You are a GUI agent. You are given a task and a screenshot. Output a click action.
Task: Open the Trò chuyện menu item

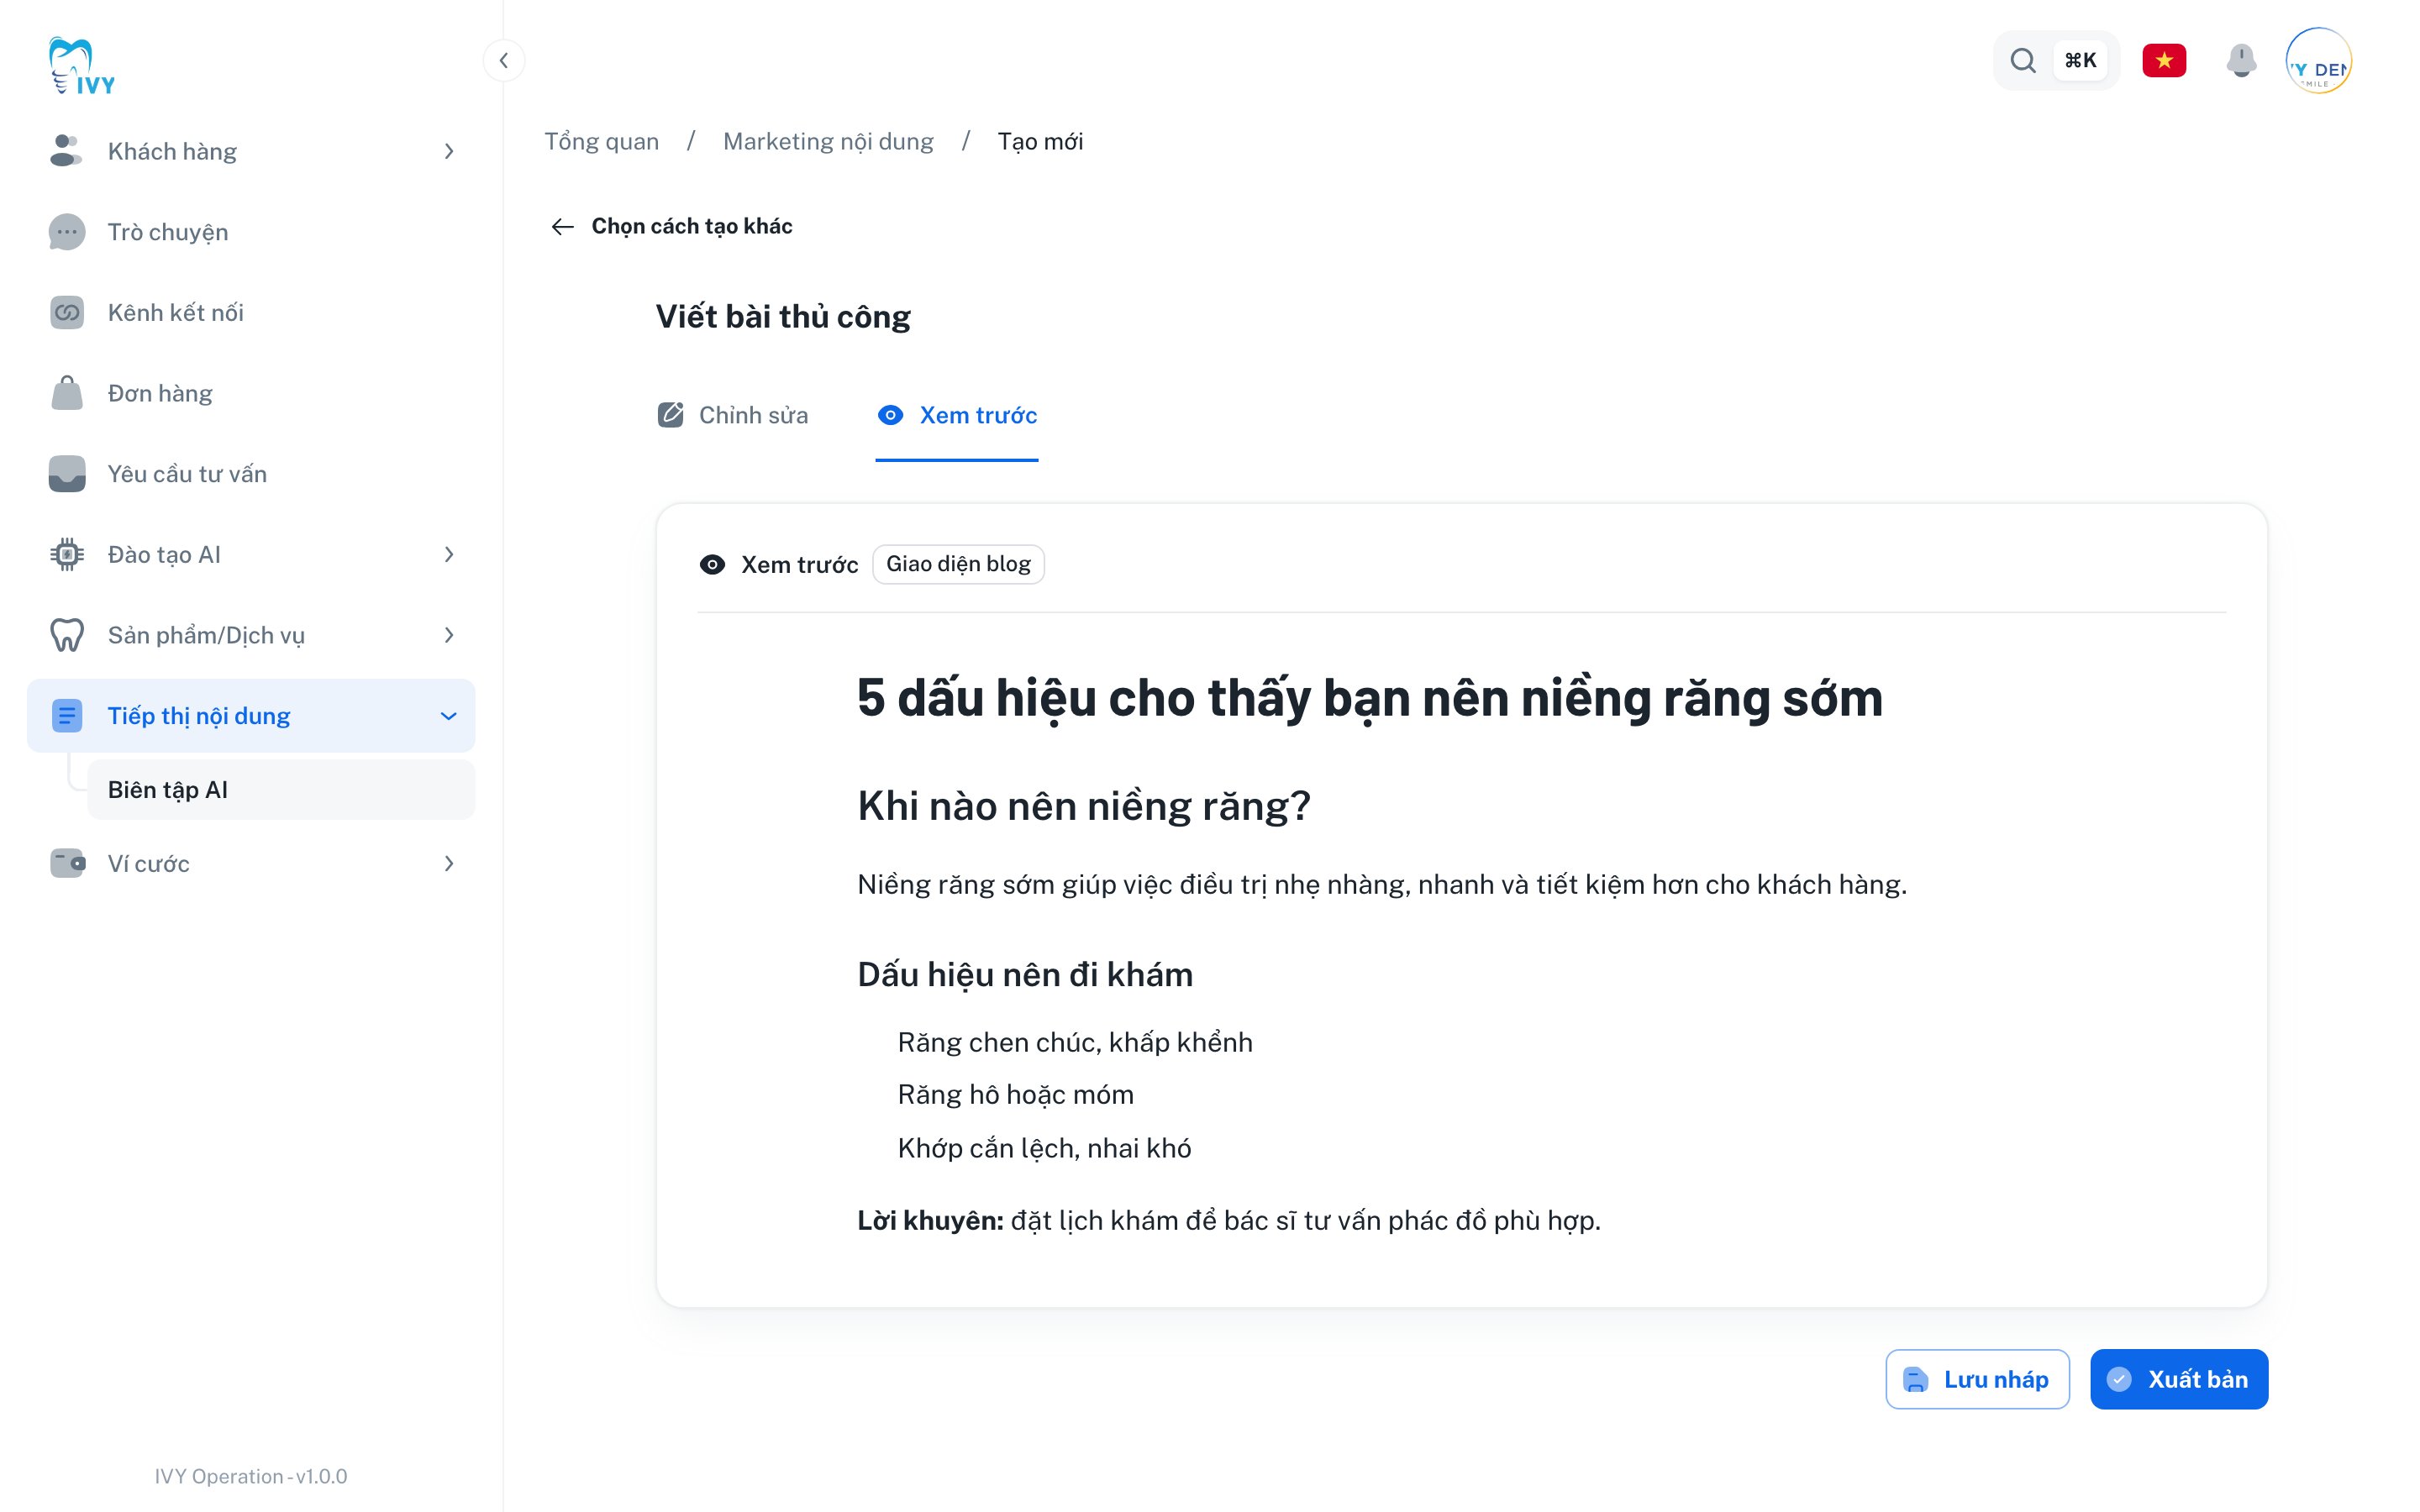[251, 232]
